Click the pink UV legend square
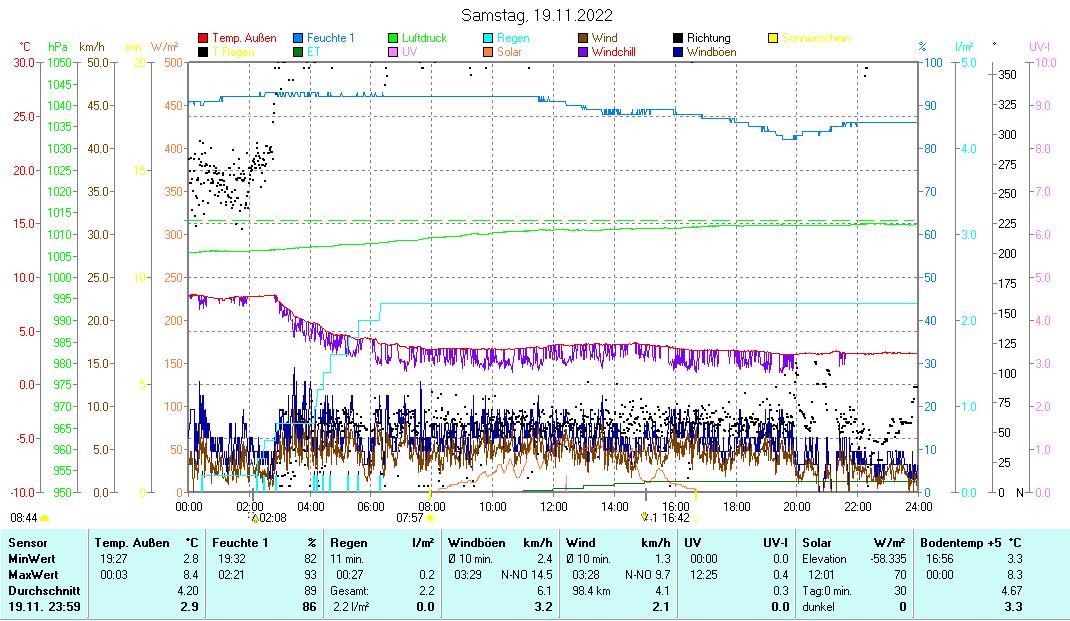 click(x=394, y=51)
